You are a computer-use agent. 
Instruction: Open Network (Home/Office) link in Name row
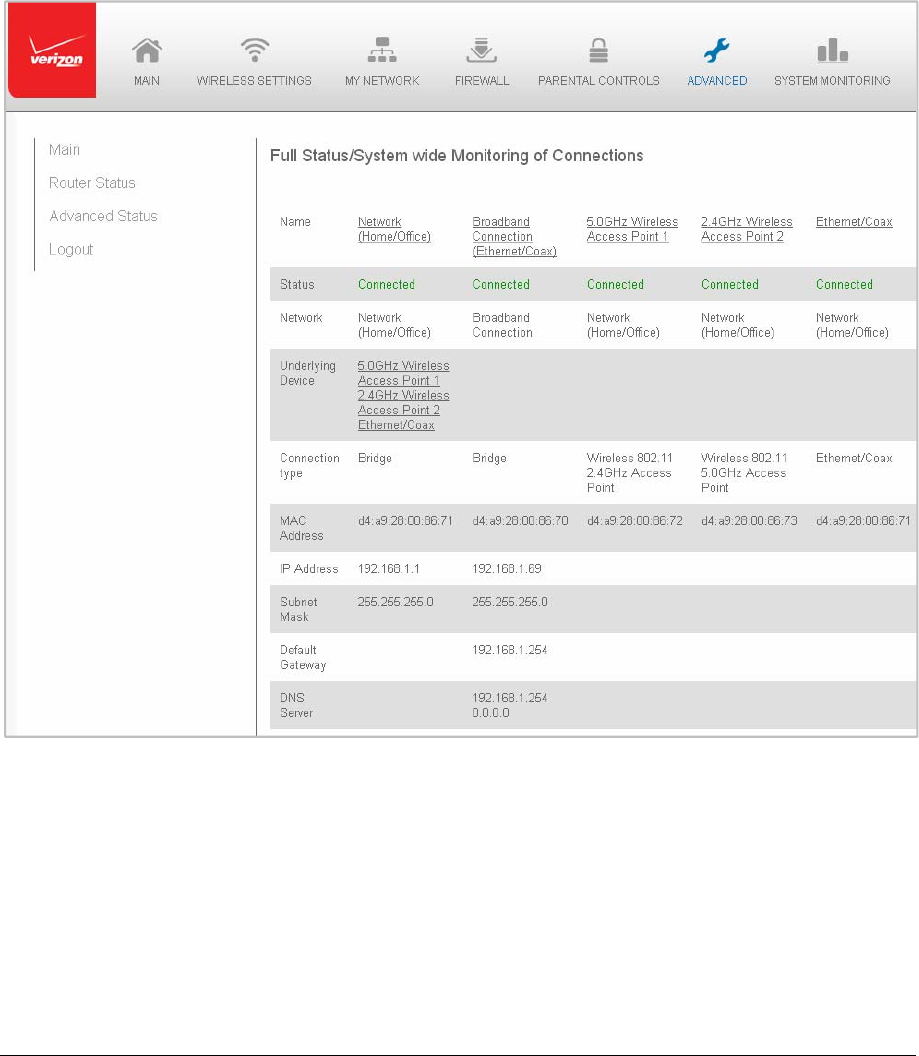tap(394, 230)
